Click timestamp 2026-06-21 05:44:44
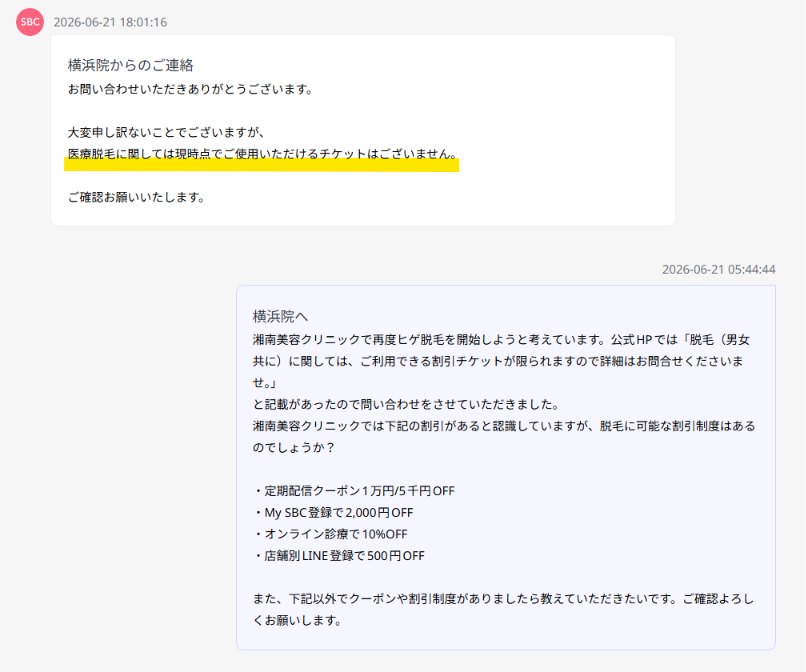The width and height of the screenshot is (806, 672). pyautogui.click(x=719, y=269)
